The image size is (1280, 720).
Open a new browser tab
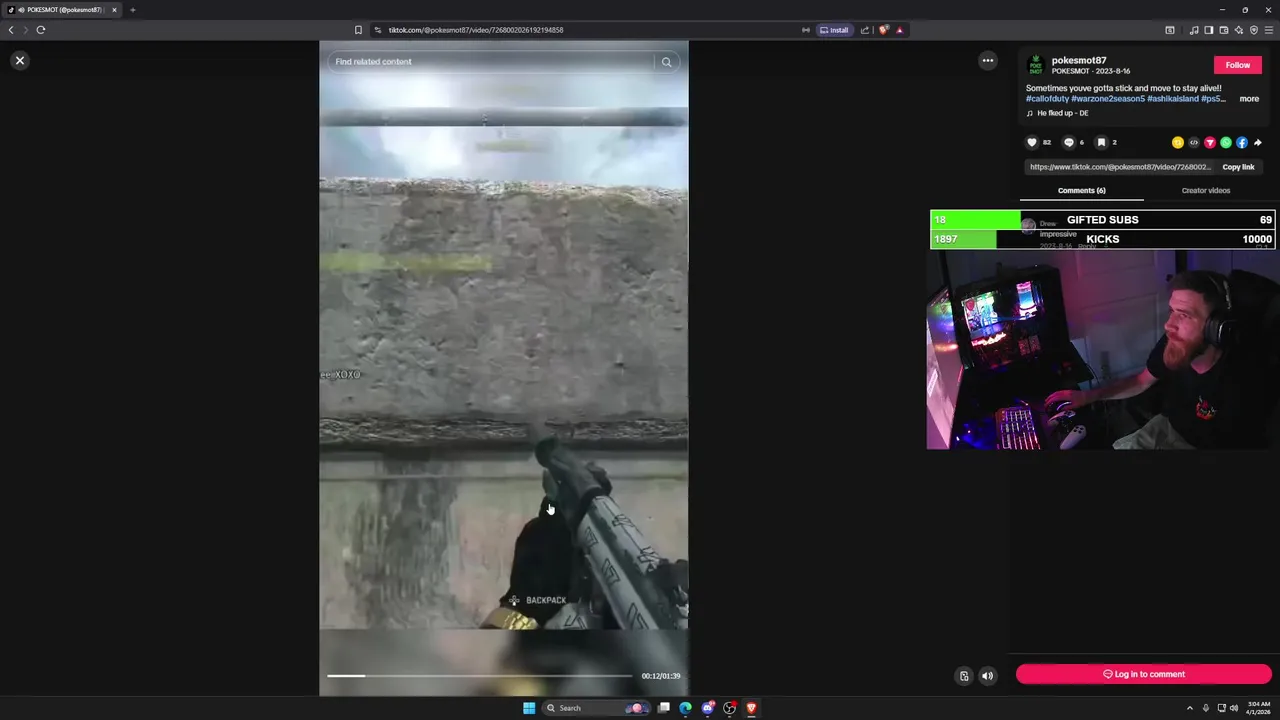click(x=132, y=10)
